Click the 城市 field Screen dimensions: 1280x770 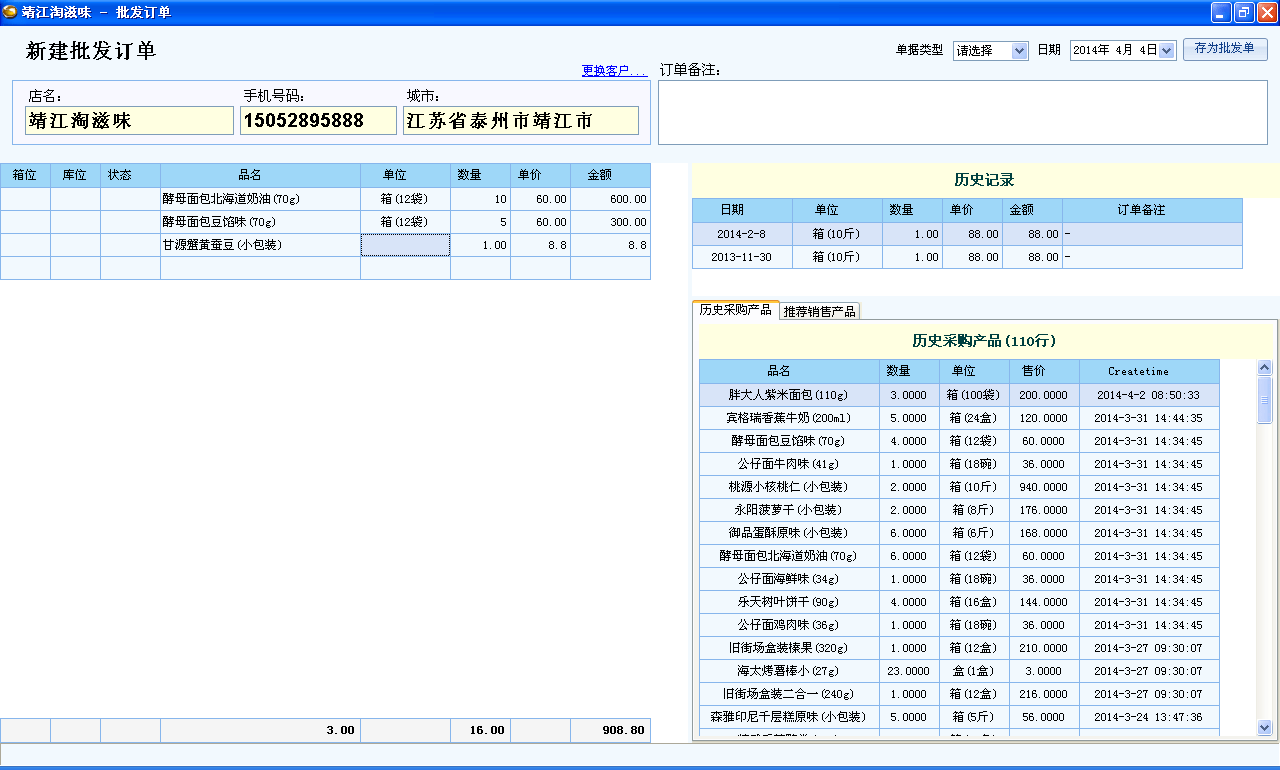(520, 121)
